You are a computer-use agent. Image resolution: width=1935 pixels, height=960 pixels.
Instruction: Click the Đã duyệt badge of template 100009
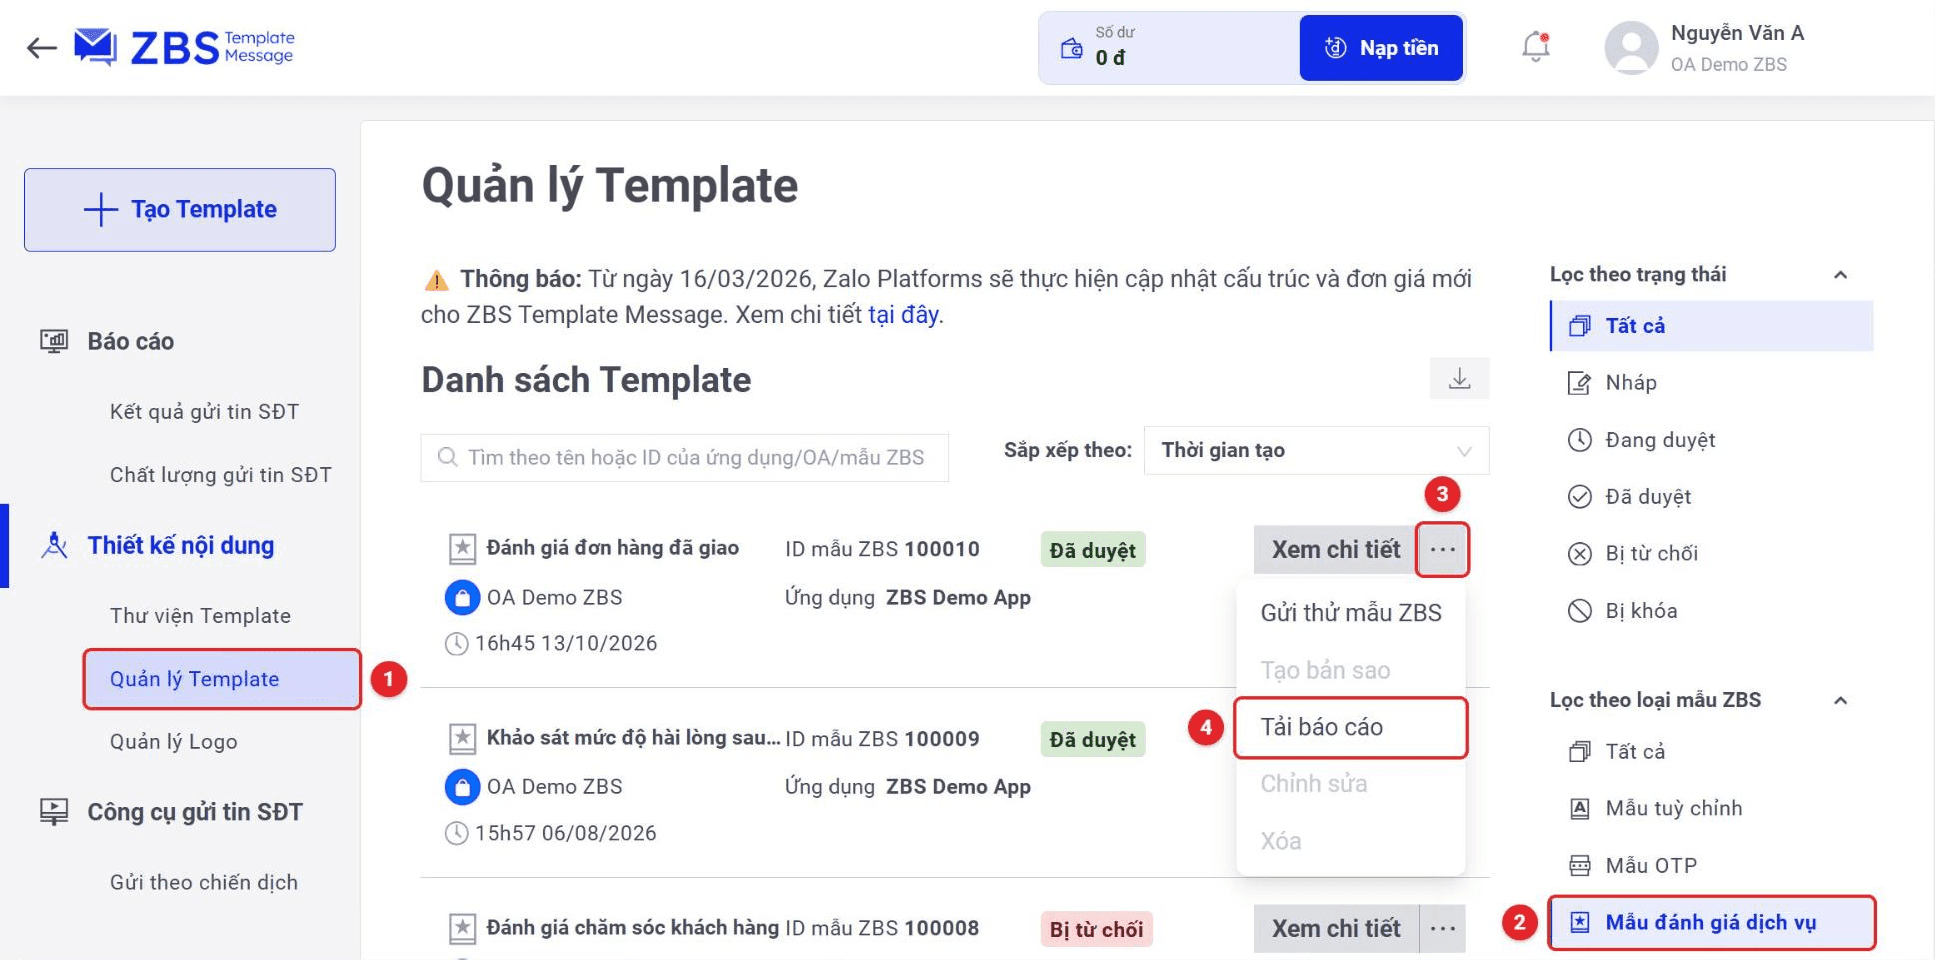pos(1093,740)
